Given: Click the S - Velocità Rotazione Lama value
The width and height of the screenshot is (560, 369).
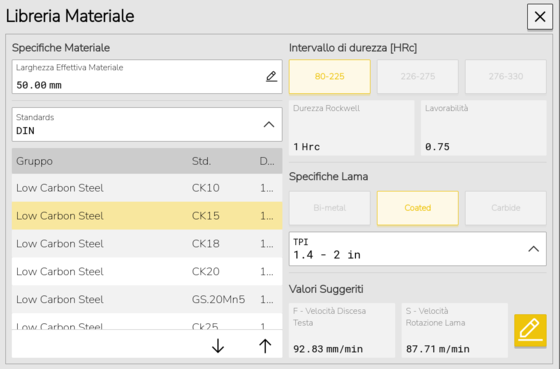Looking at the screenshot, I should click(x=454, y=330).
